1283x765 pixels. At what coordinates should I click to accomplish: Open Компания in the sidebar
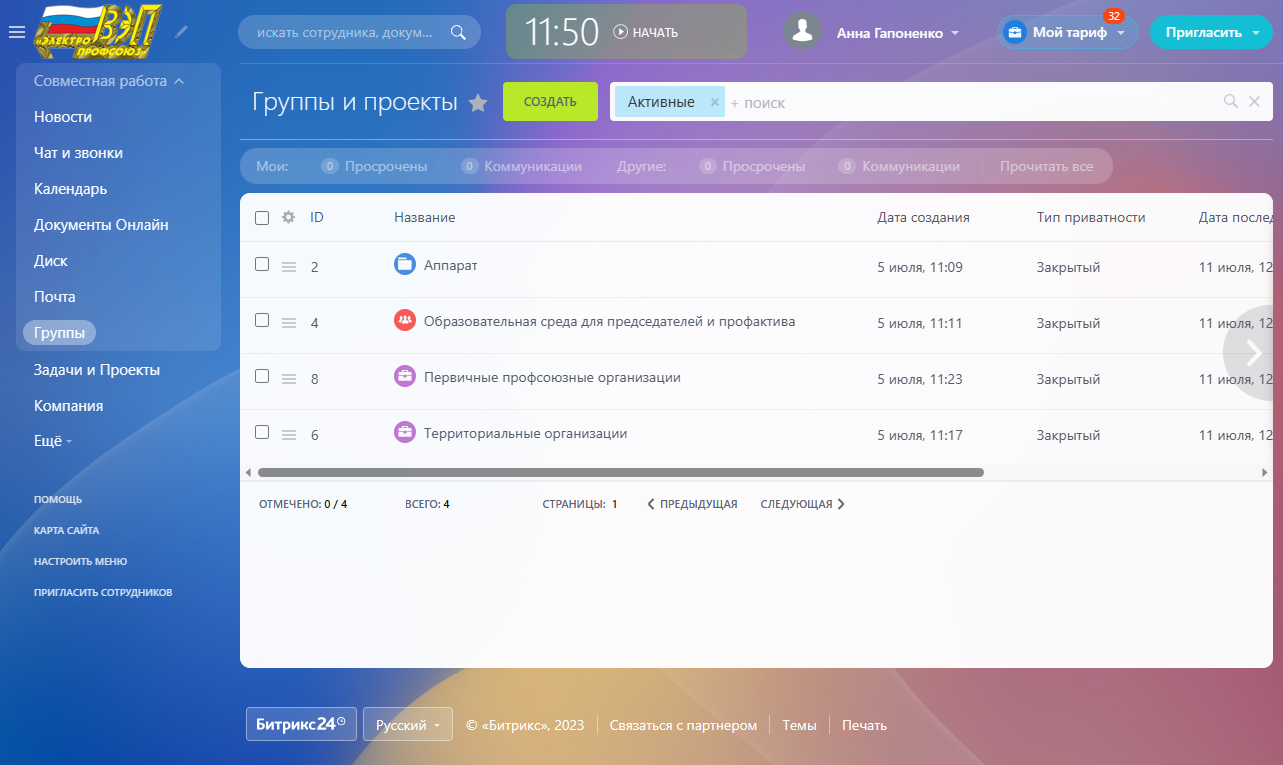point(68,406)
